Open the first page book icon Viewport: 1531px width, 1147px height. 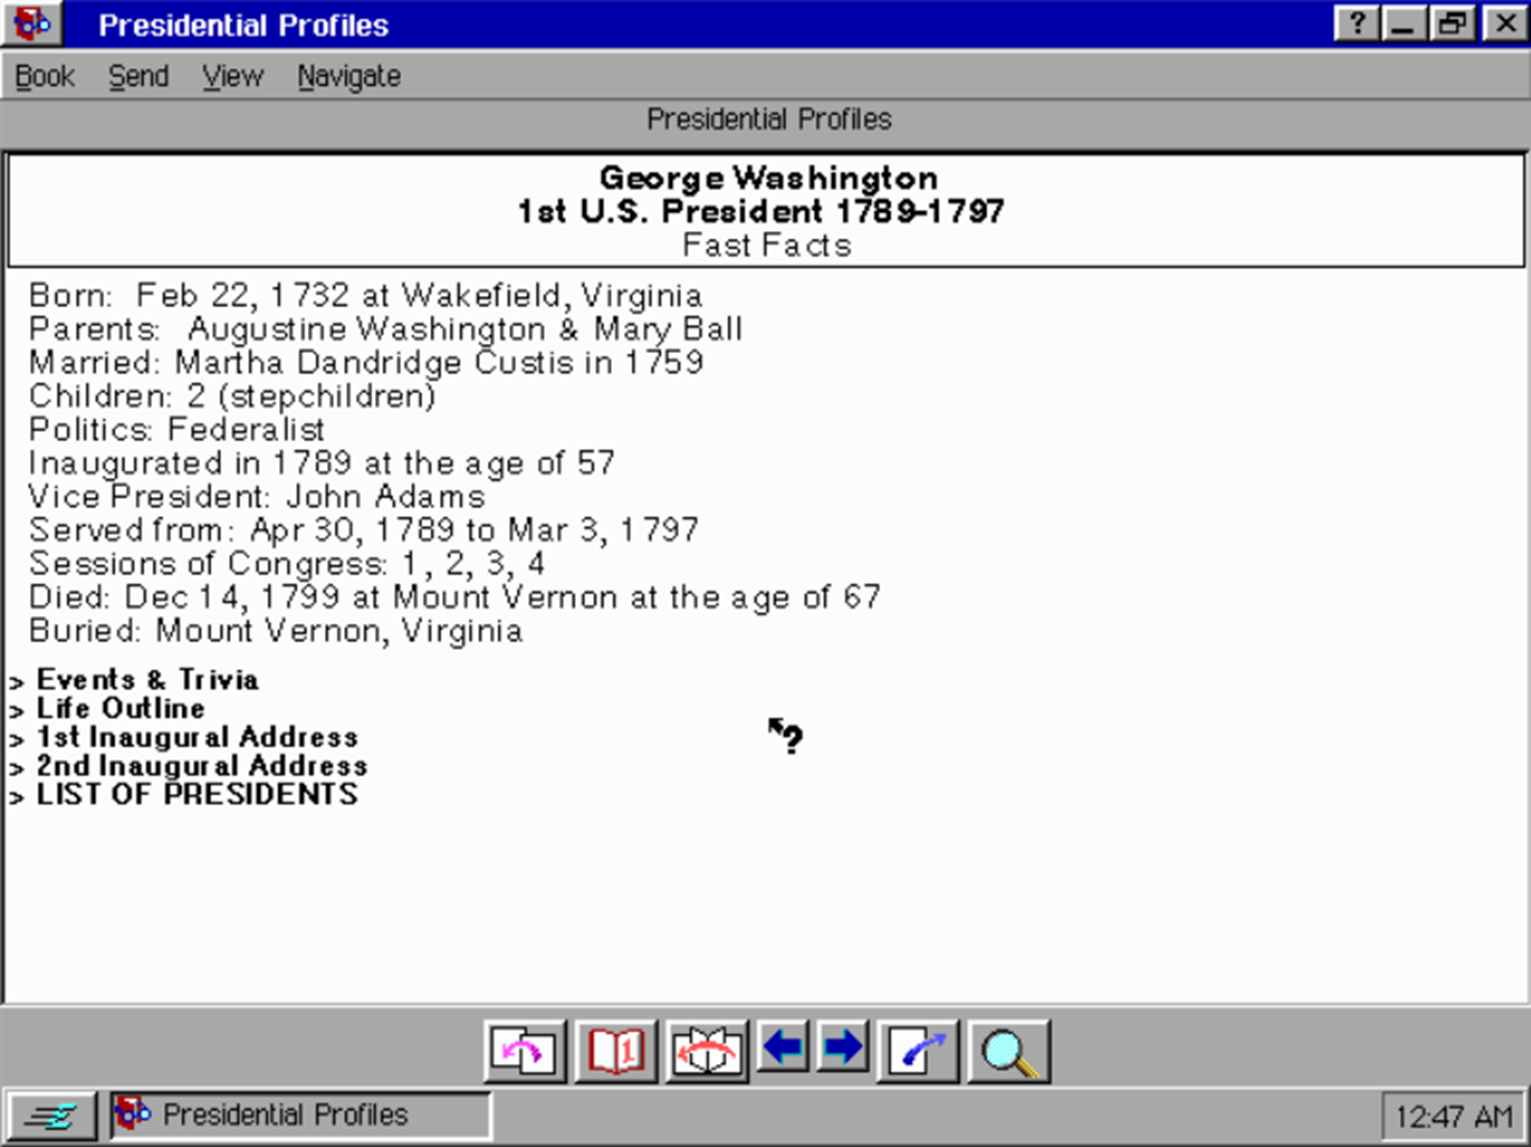[616, 1051]
